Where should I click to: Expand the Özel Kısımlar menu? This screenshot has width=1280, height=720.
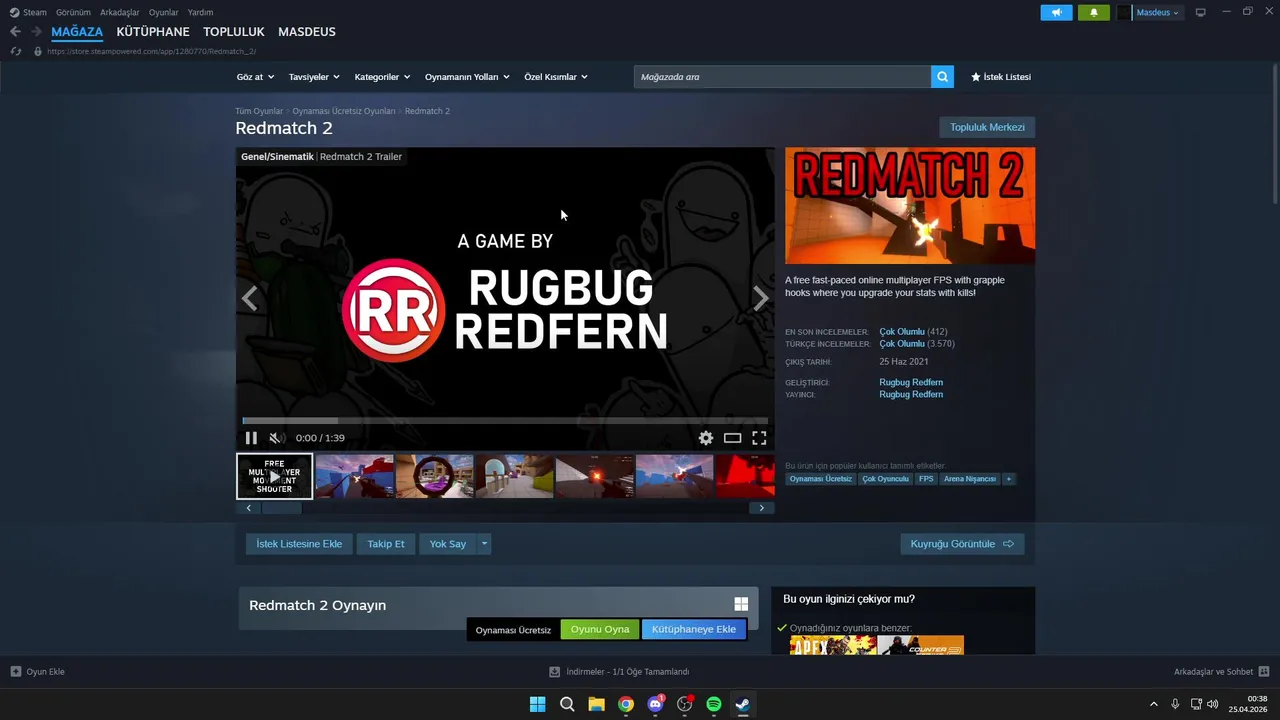coord(556,77)
